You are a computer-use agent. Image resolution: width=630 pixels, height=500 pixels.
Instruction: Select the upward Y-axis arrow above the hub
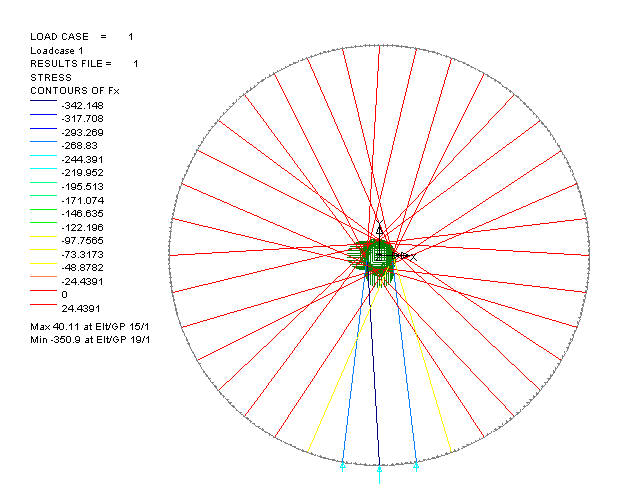(x=379, y=232)
